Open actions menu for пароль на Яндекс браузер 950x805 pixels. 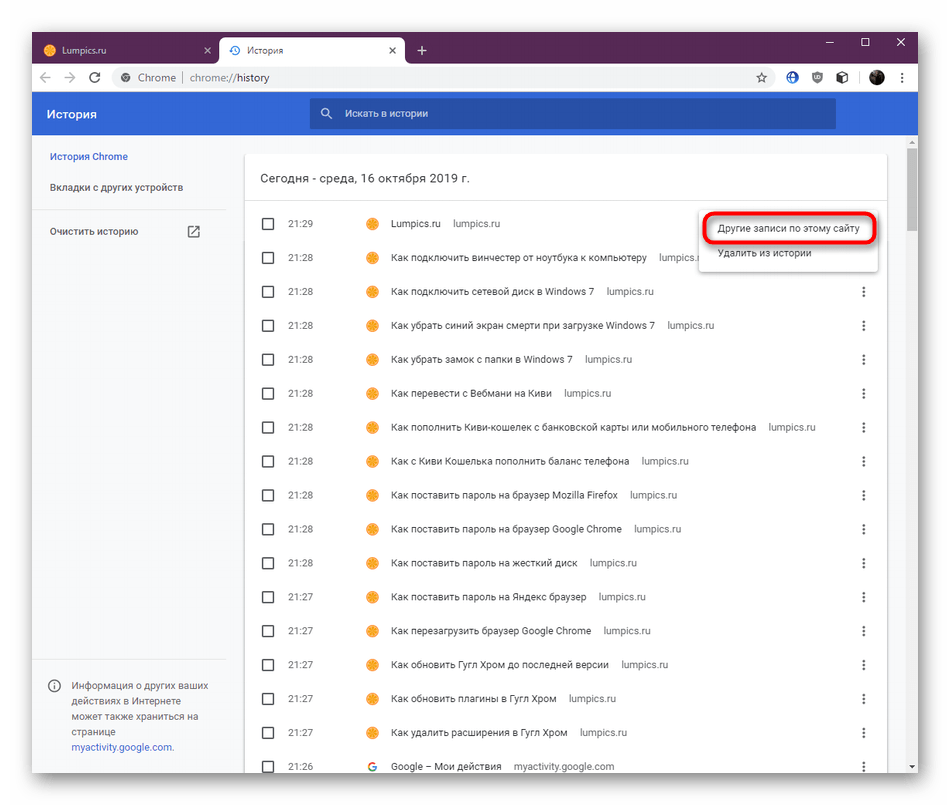tap(863, 597)
